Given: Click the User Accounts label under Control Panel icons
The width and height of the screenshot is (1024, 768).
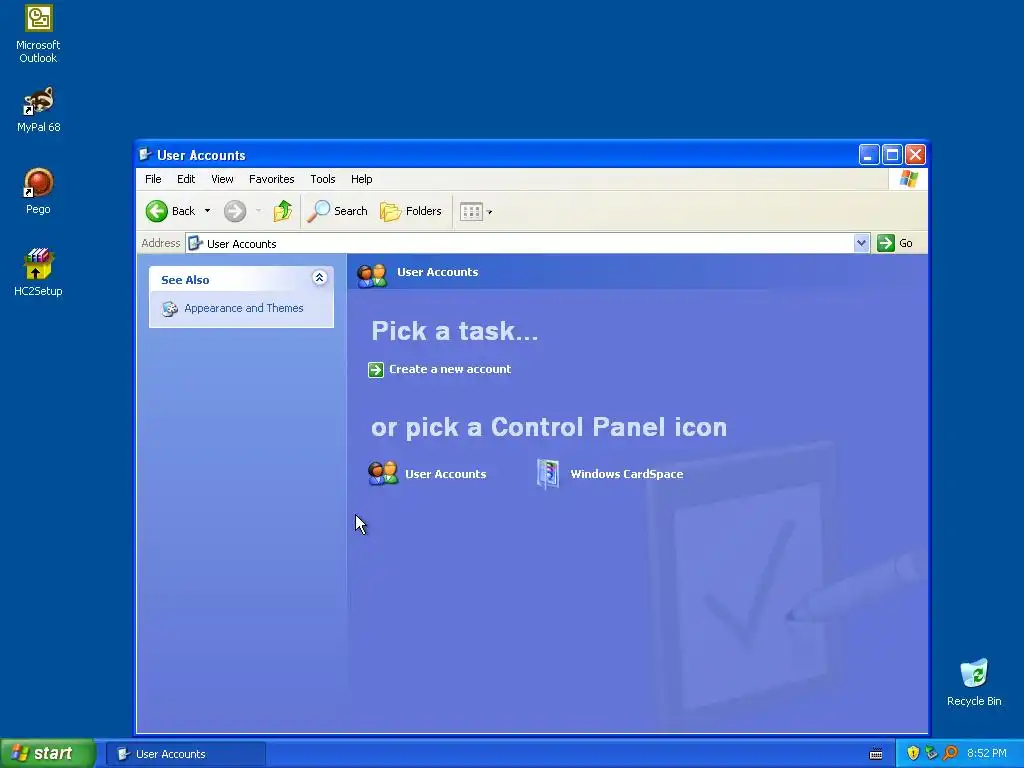Looking at the screenshot, I should pyautogui.click(x=445, y=474).
